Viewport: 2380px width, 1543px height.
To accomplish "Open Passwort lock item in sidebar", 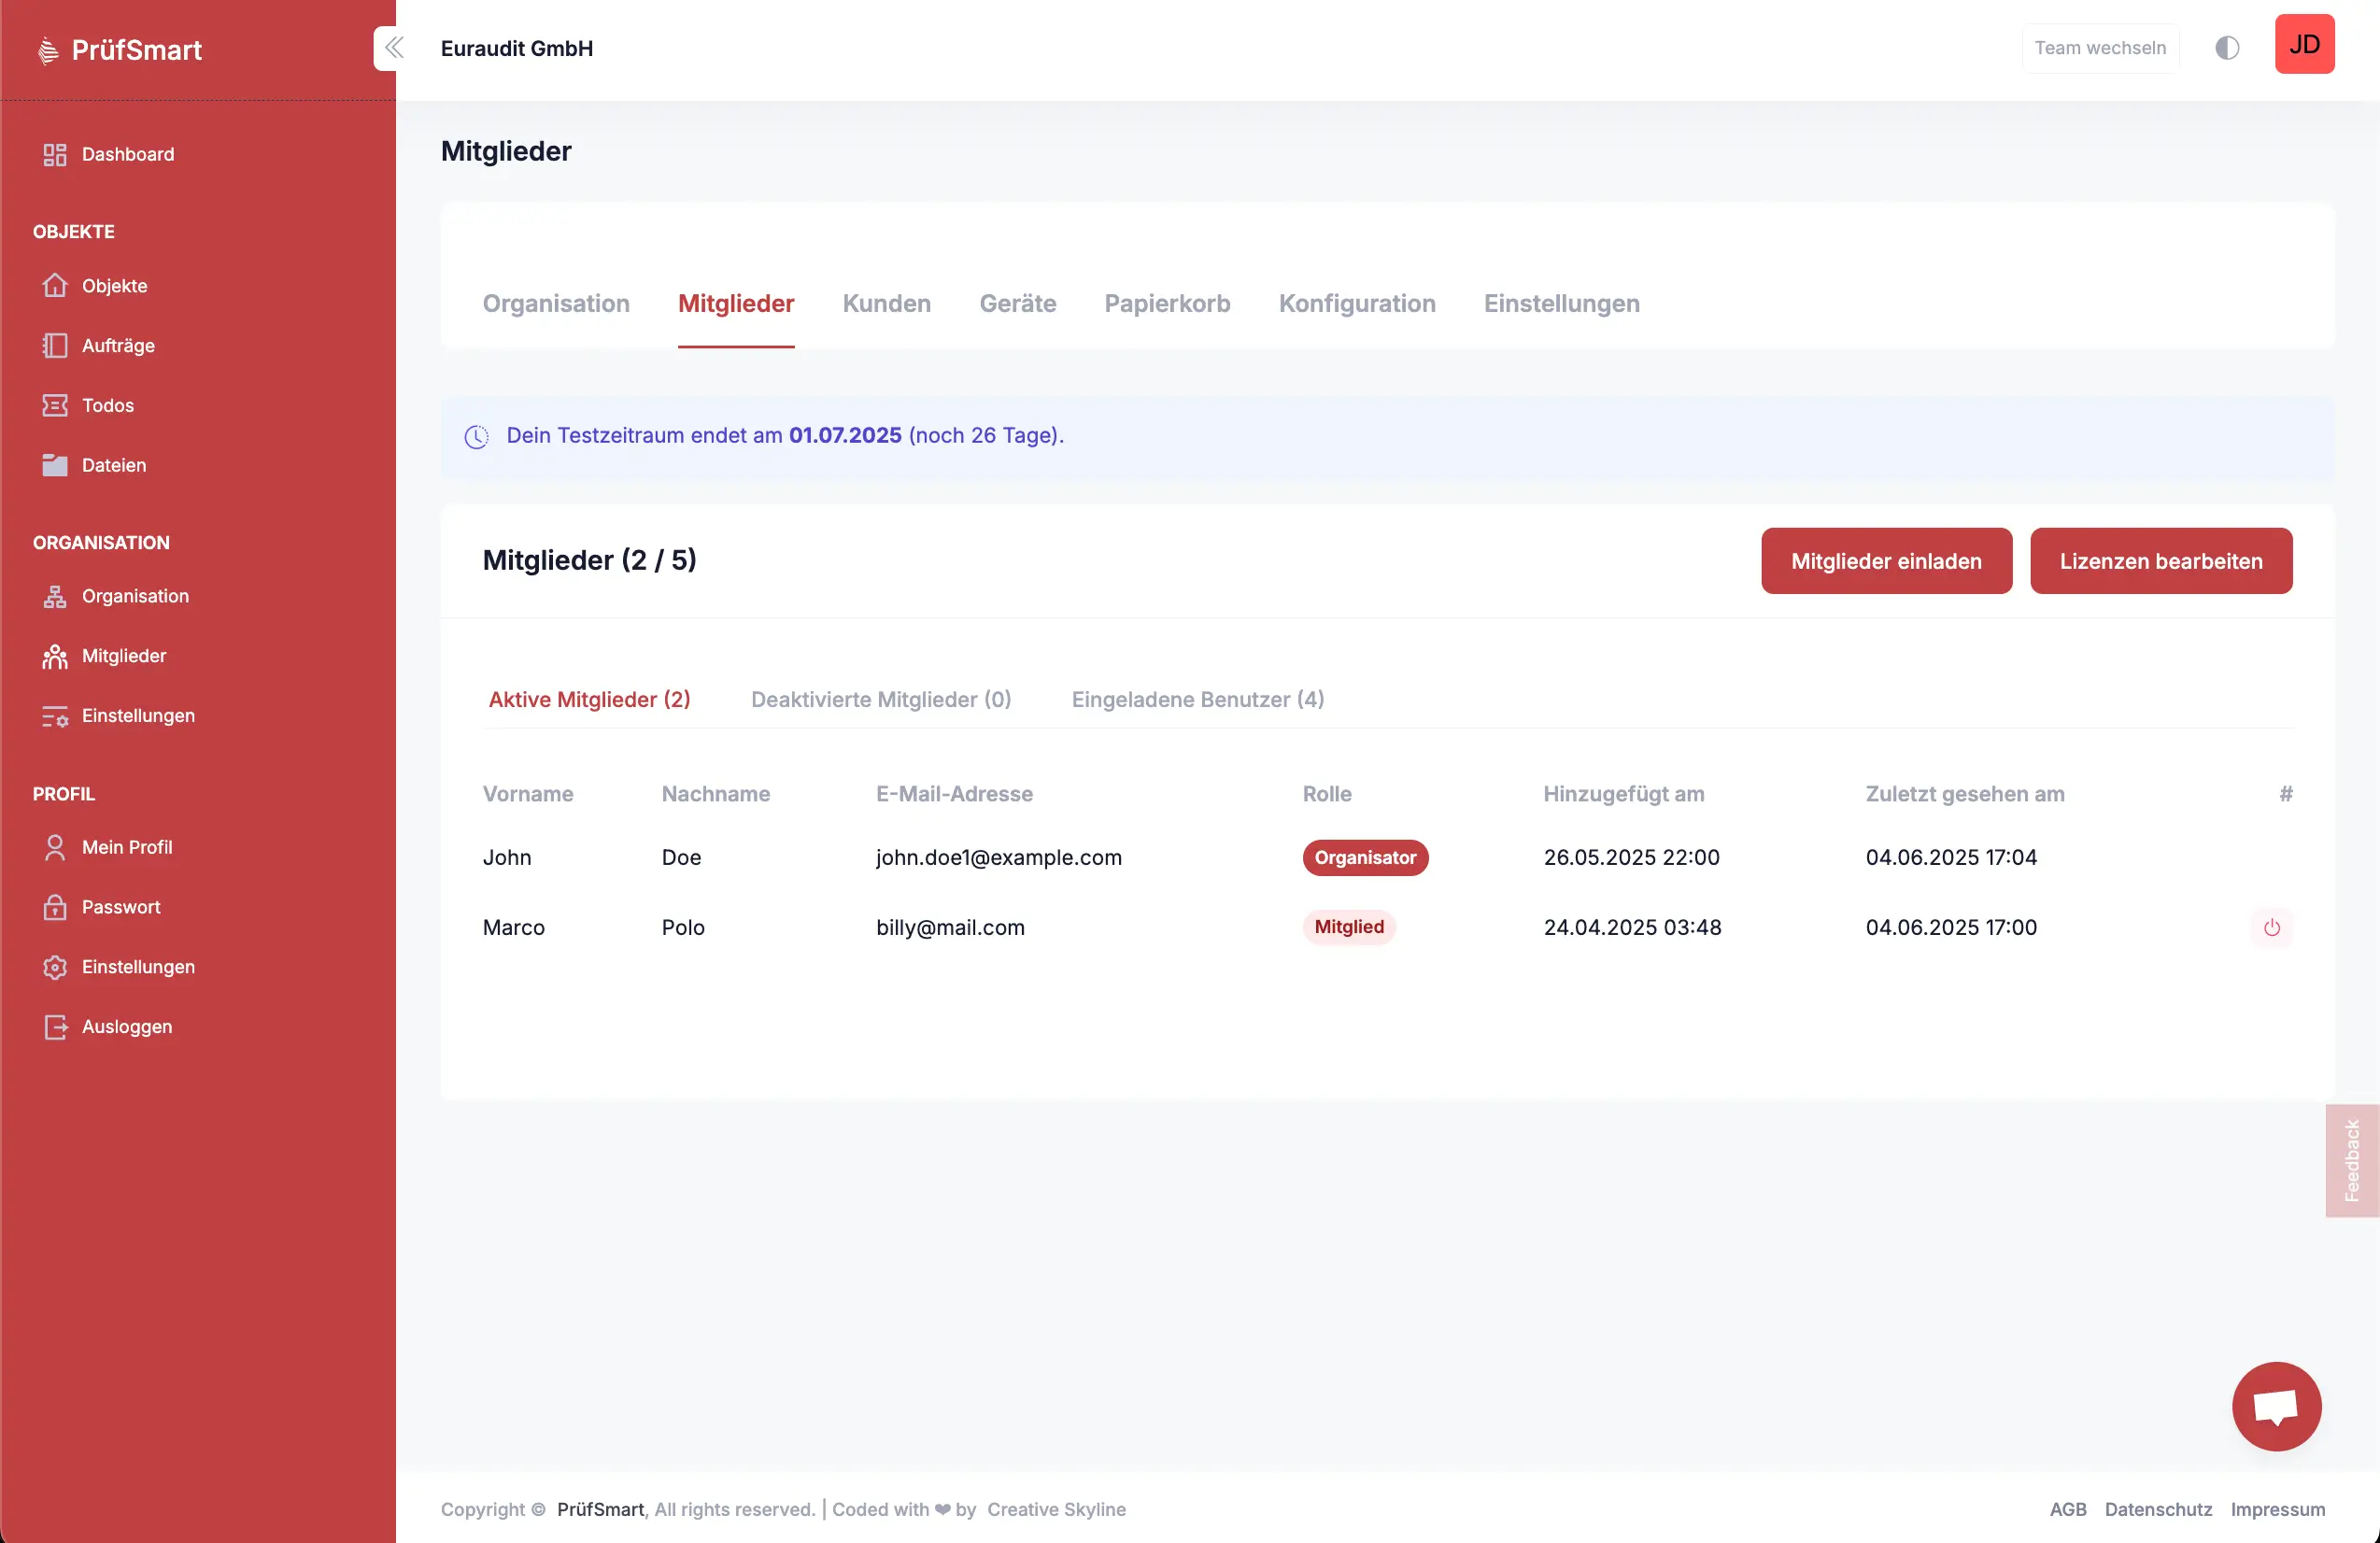I will [x=120, y=907].
